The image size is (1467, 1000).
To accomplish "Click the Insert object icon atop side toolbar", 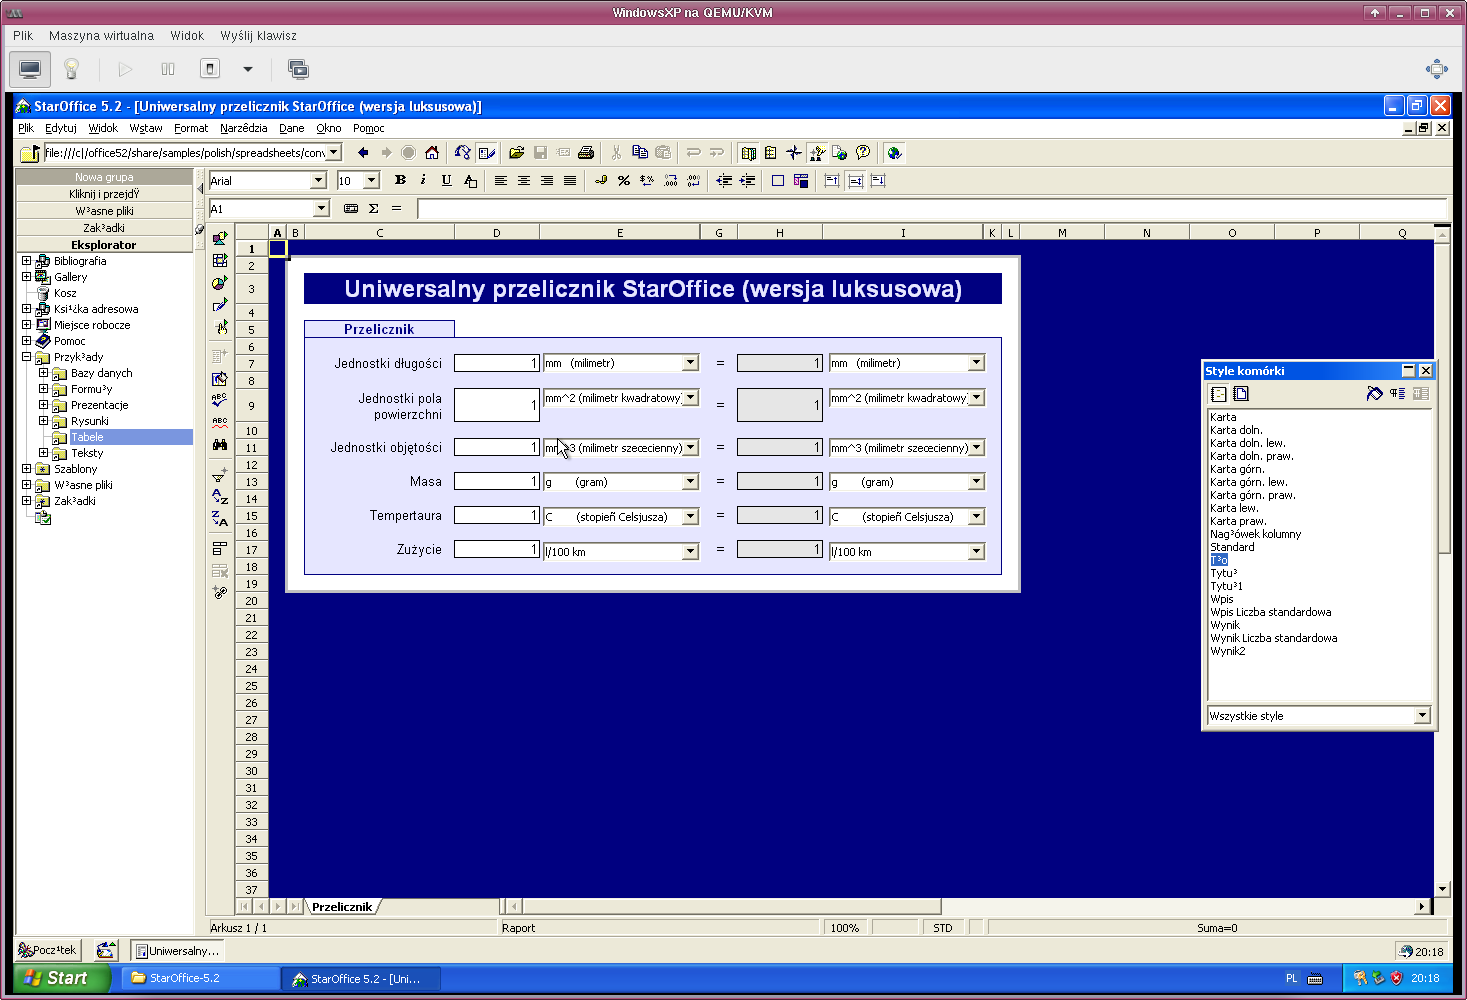I will (220, 238).
